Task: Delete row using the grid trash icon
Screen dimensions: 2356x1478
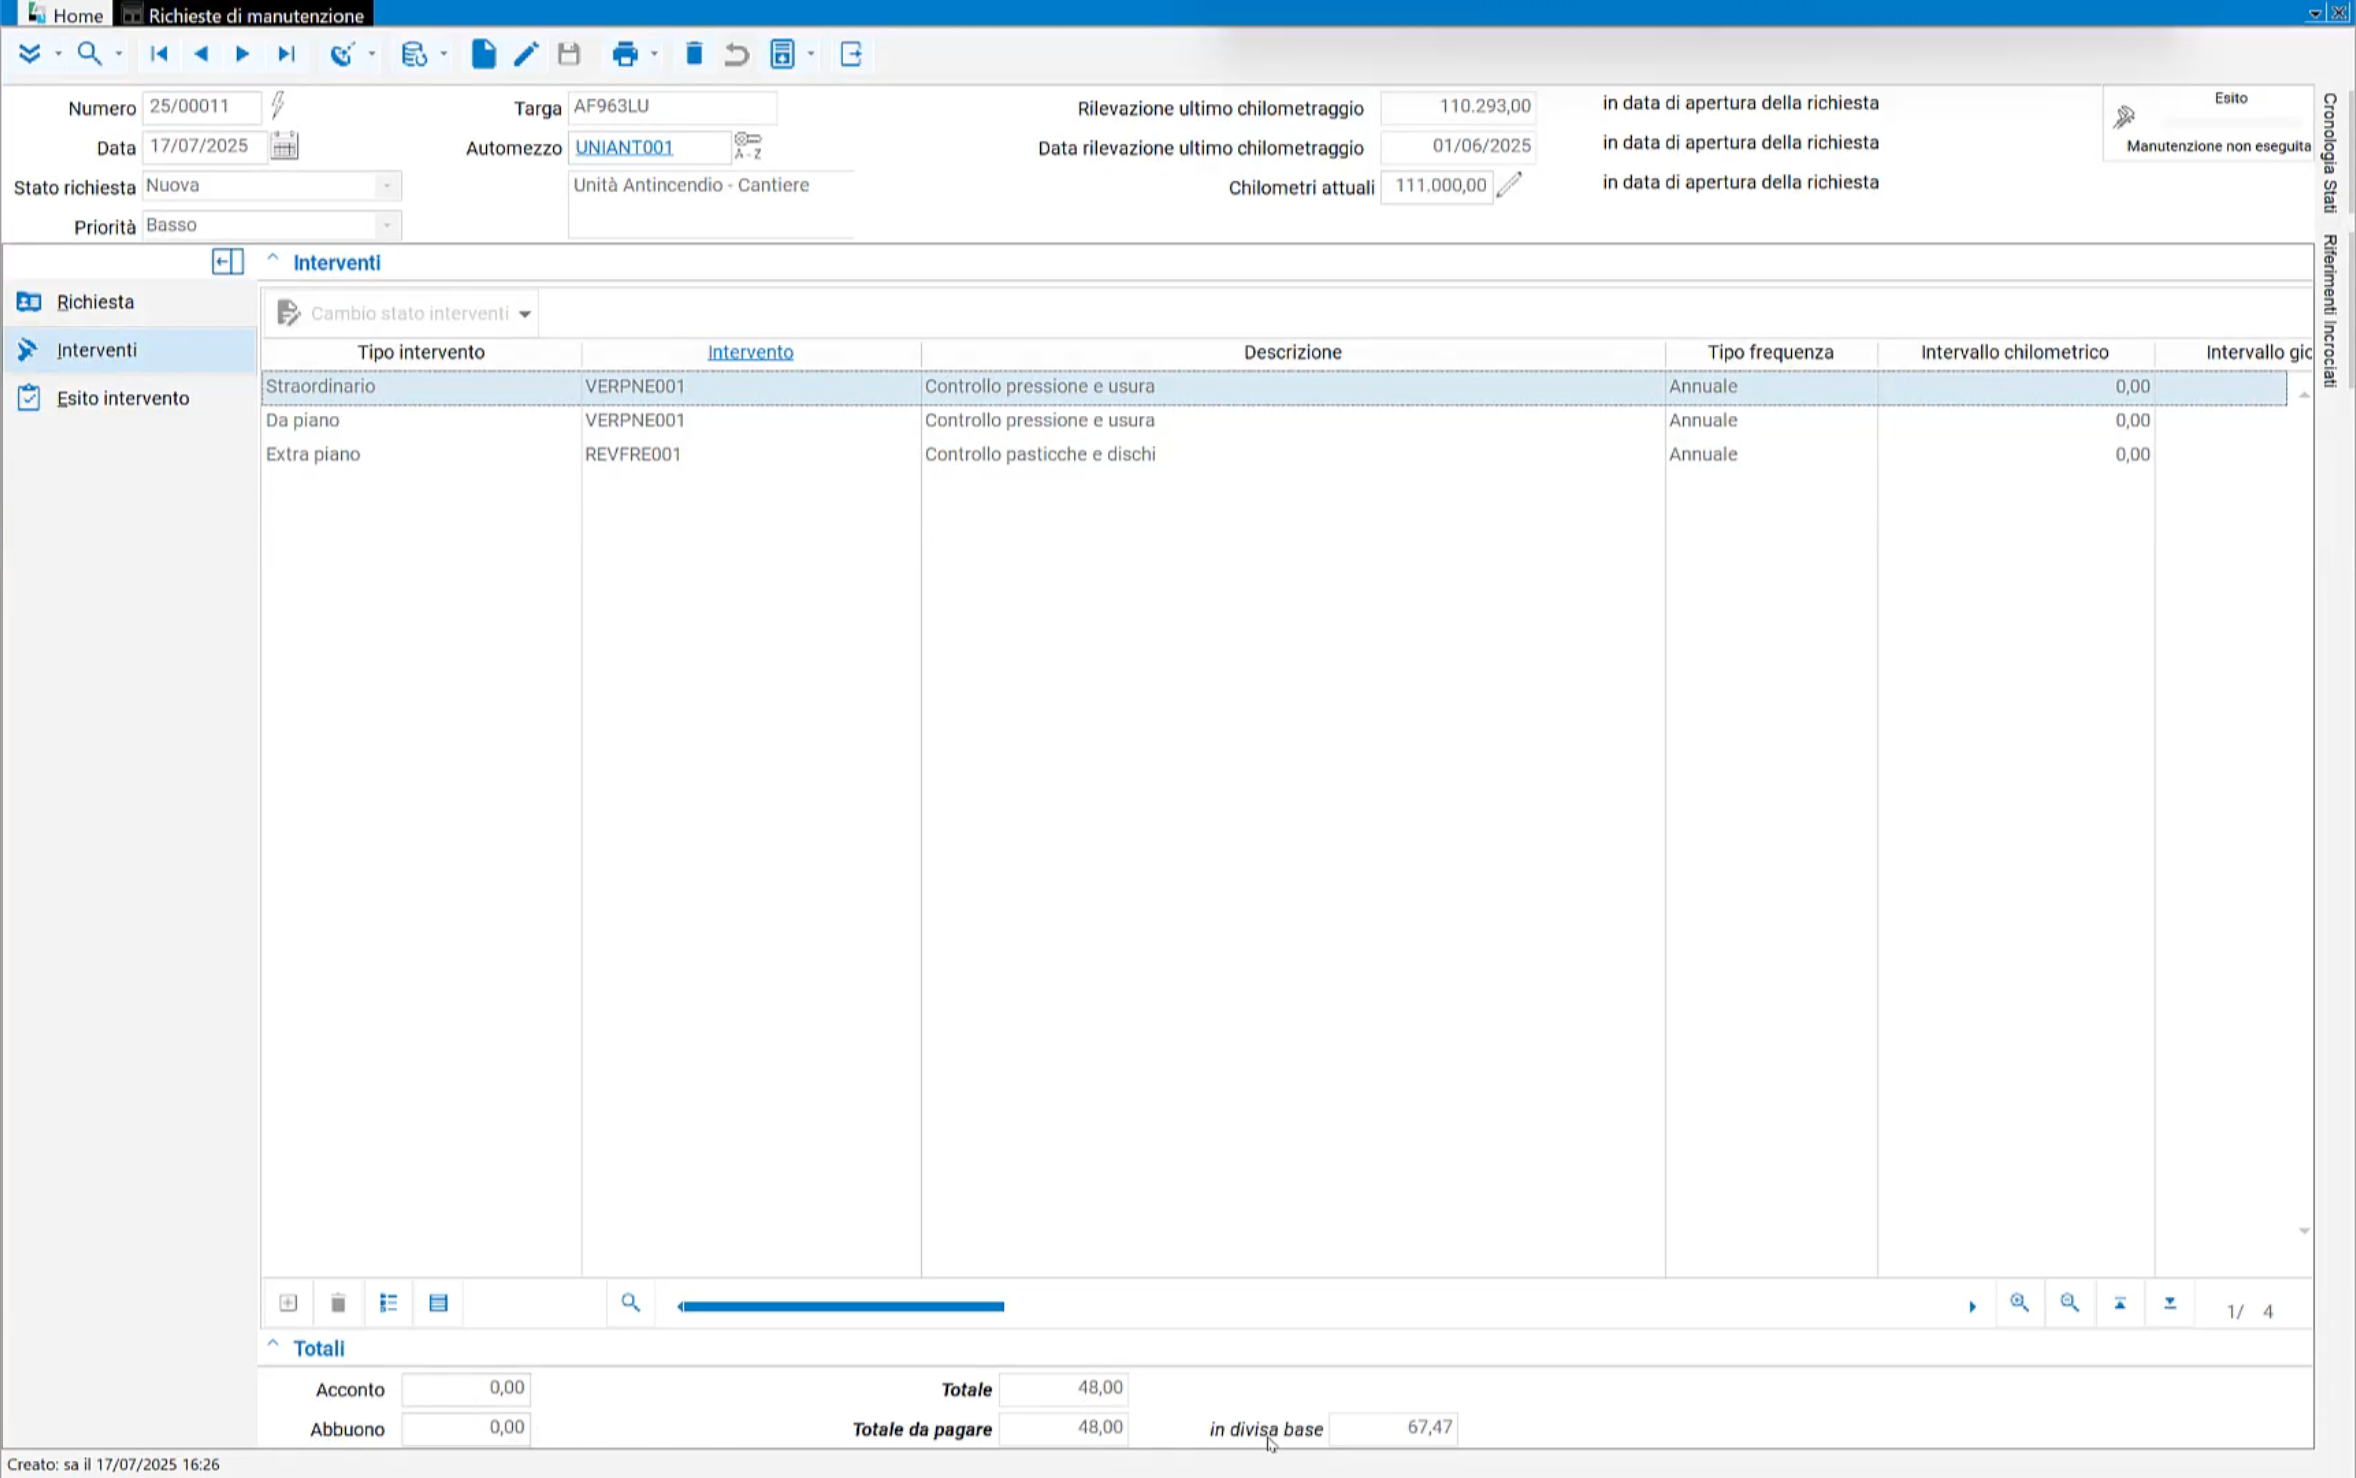Action: (x=338, y=1303)
